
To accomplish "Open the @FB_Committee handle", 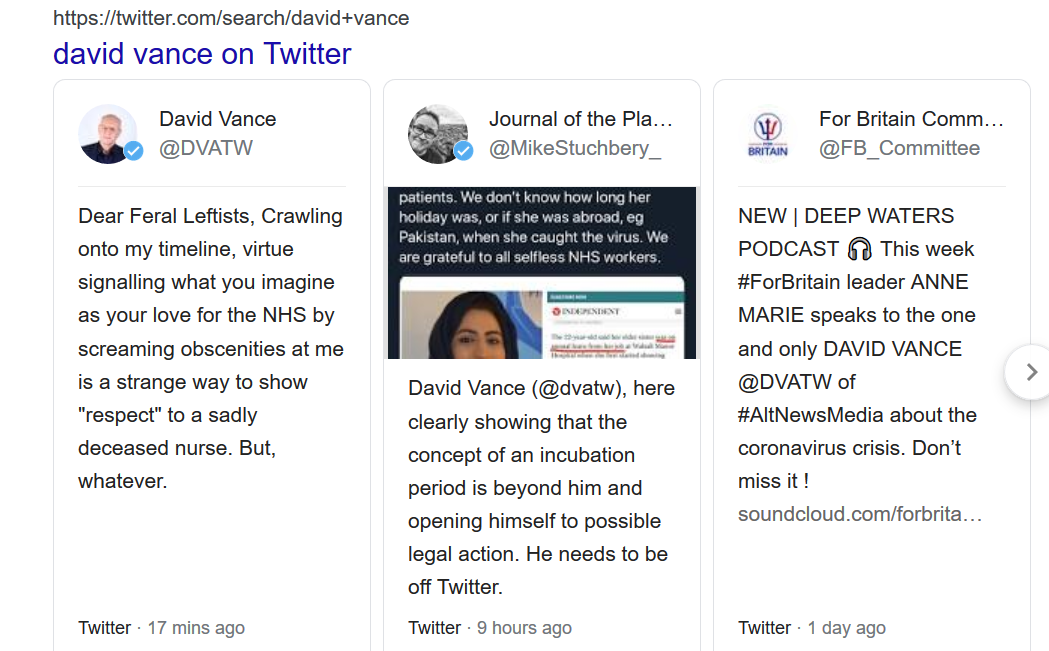I will [x=899, y=148].
